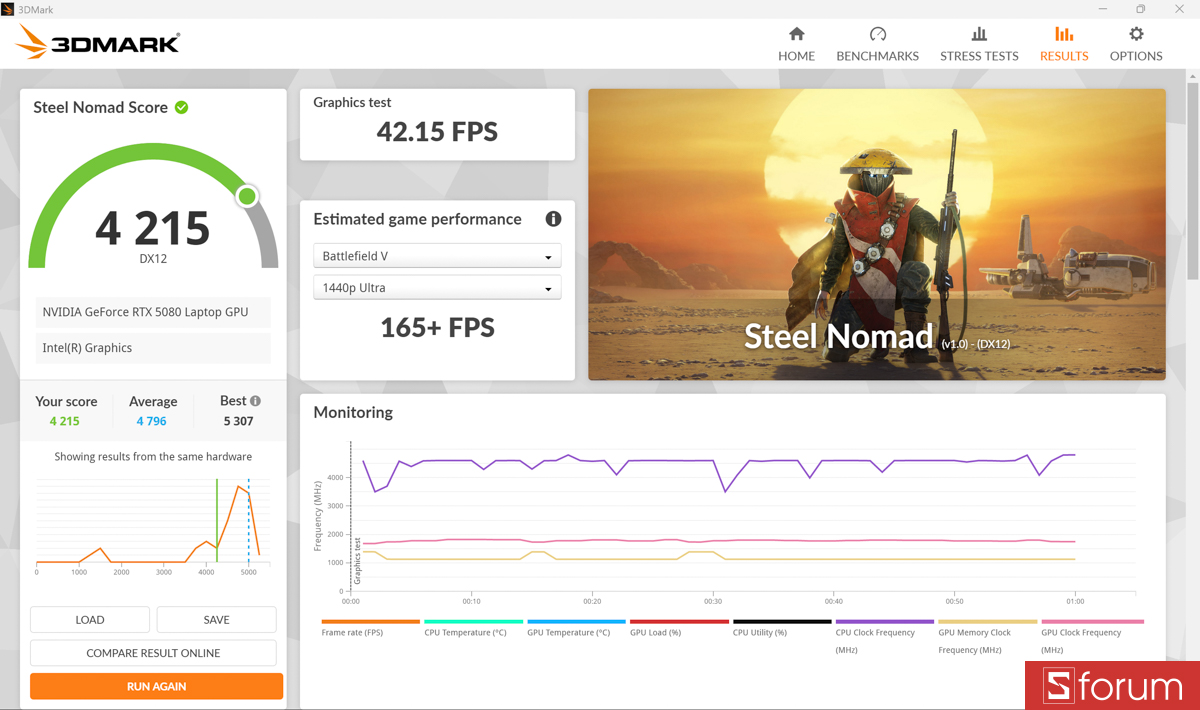1200x710 pixels.
Task: Click COMPARE RESULT ONLINE button
Action: pyautogui.click(x=153, y=653)
